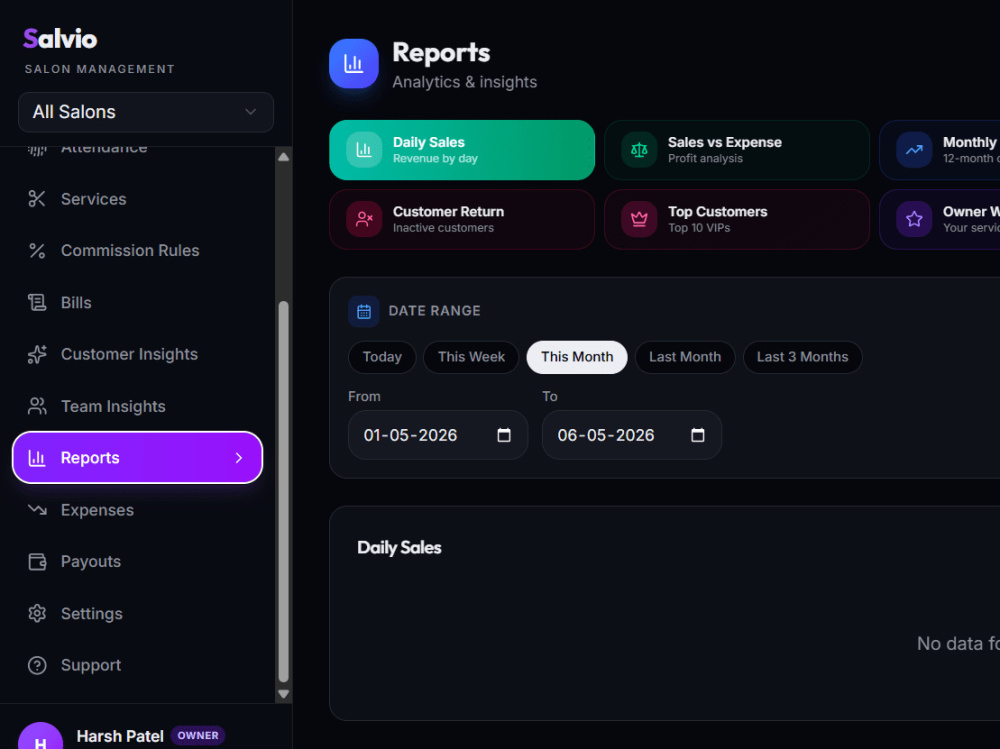The height and width of the screenshot is (749, 1000).
Task: Click the sidebar scroll down arrow
Action: coord(284,694)
